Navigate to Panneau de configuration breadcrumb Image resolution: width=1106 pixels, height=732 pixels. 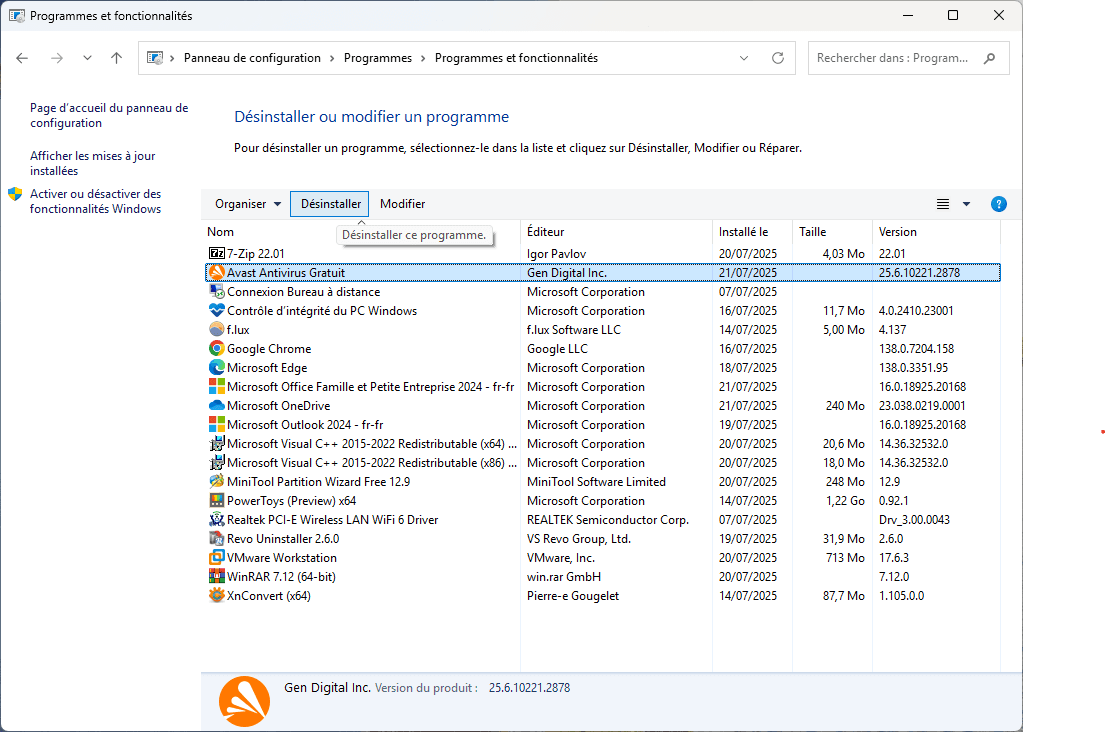click(252, 58)
